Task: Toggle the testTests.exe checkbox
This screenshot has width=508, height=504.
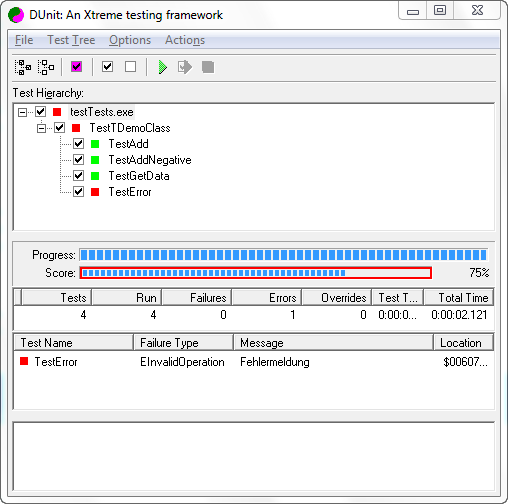Action: [x=41, y=112]
